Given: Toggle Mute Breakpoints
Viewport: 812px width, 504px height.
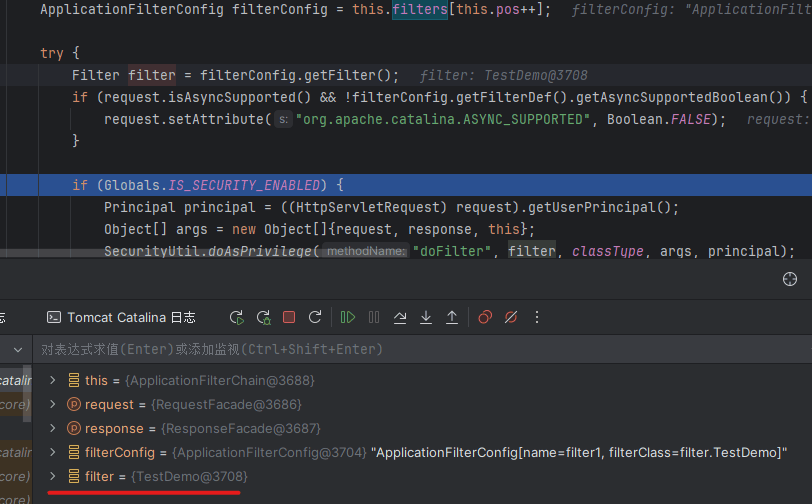Looking at the screenshot, I should tap(511, 317).
